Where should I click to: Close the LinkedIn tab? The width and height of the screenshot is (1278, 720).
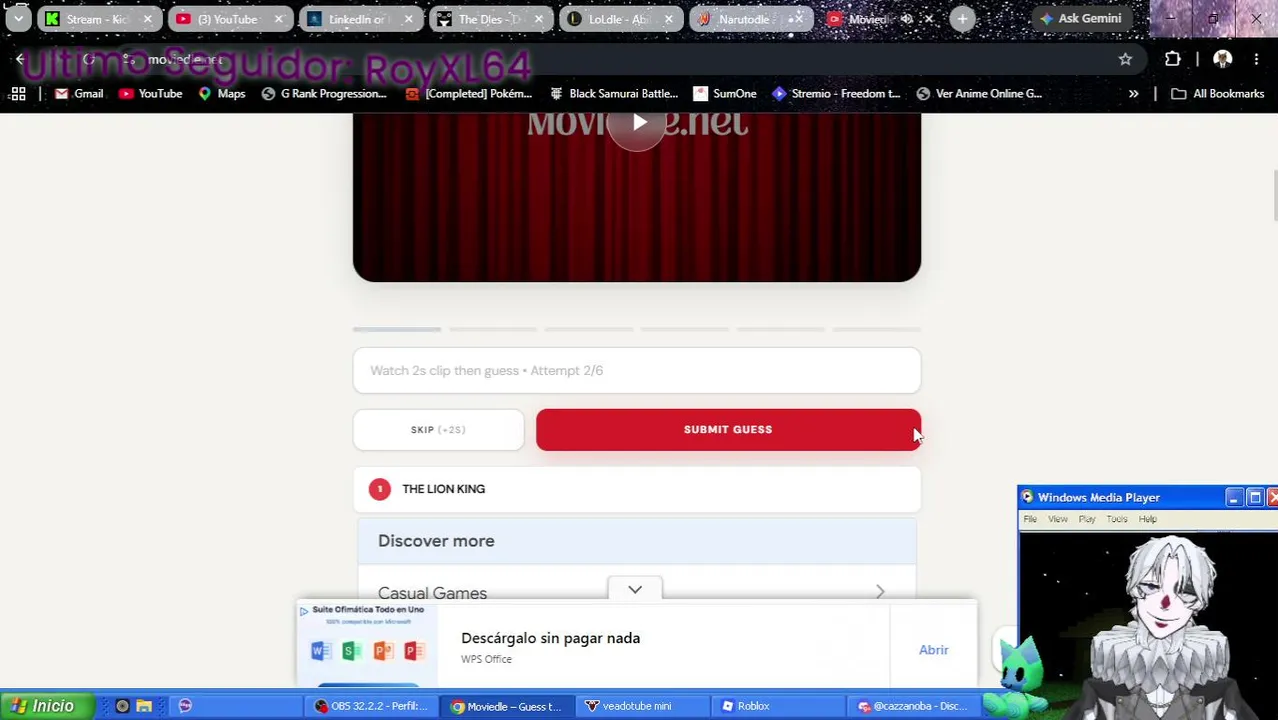[408, 19]
